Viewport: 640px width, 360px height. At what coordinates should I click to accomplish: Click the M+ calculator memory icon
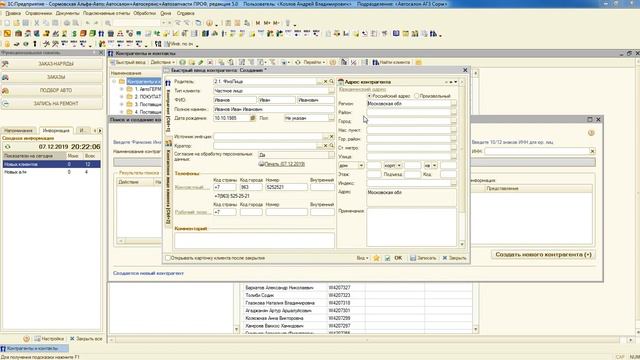pos(267,23)
